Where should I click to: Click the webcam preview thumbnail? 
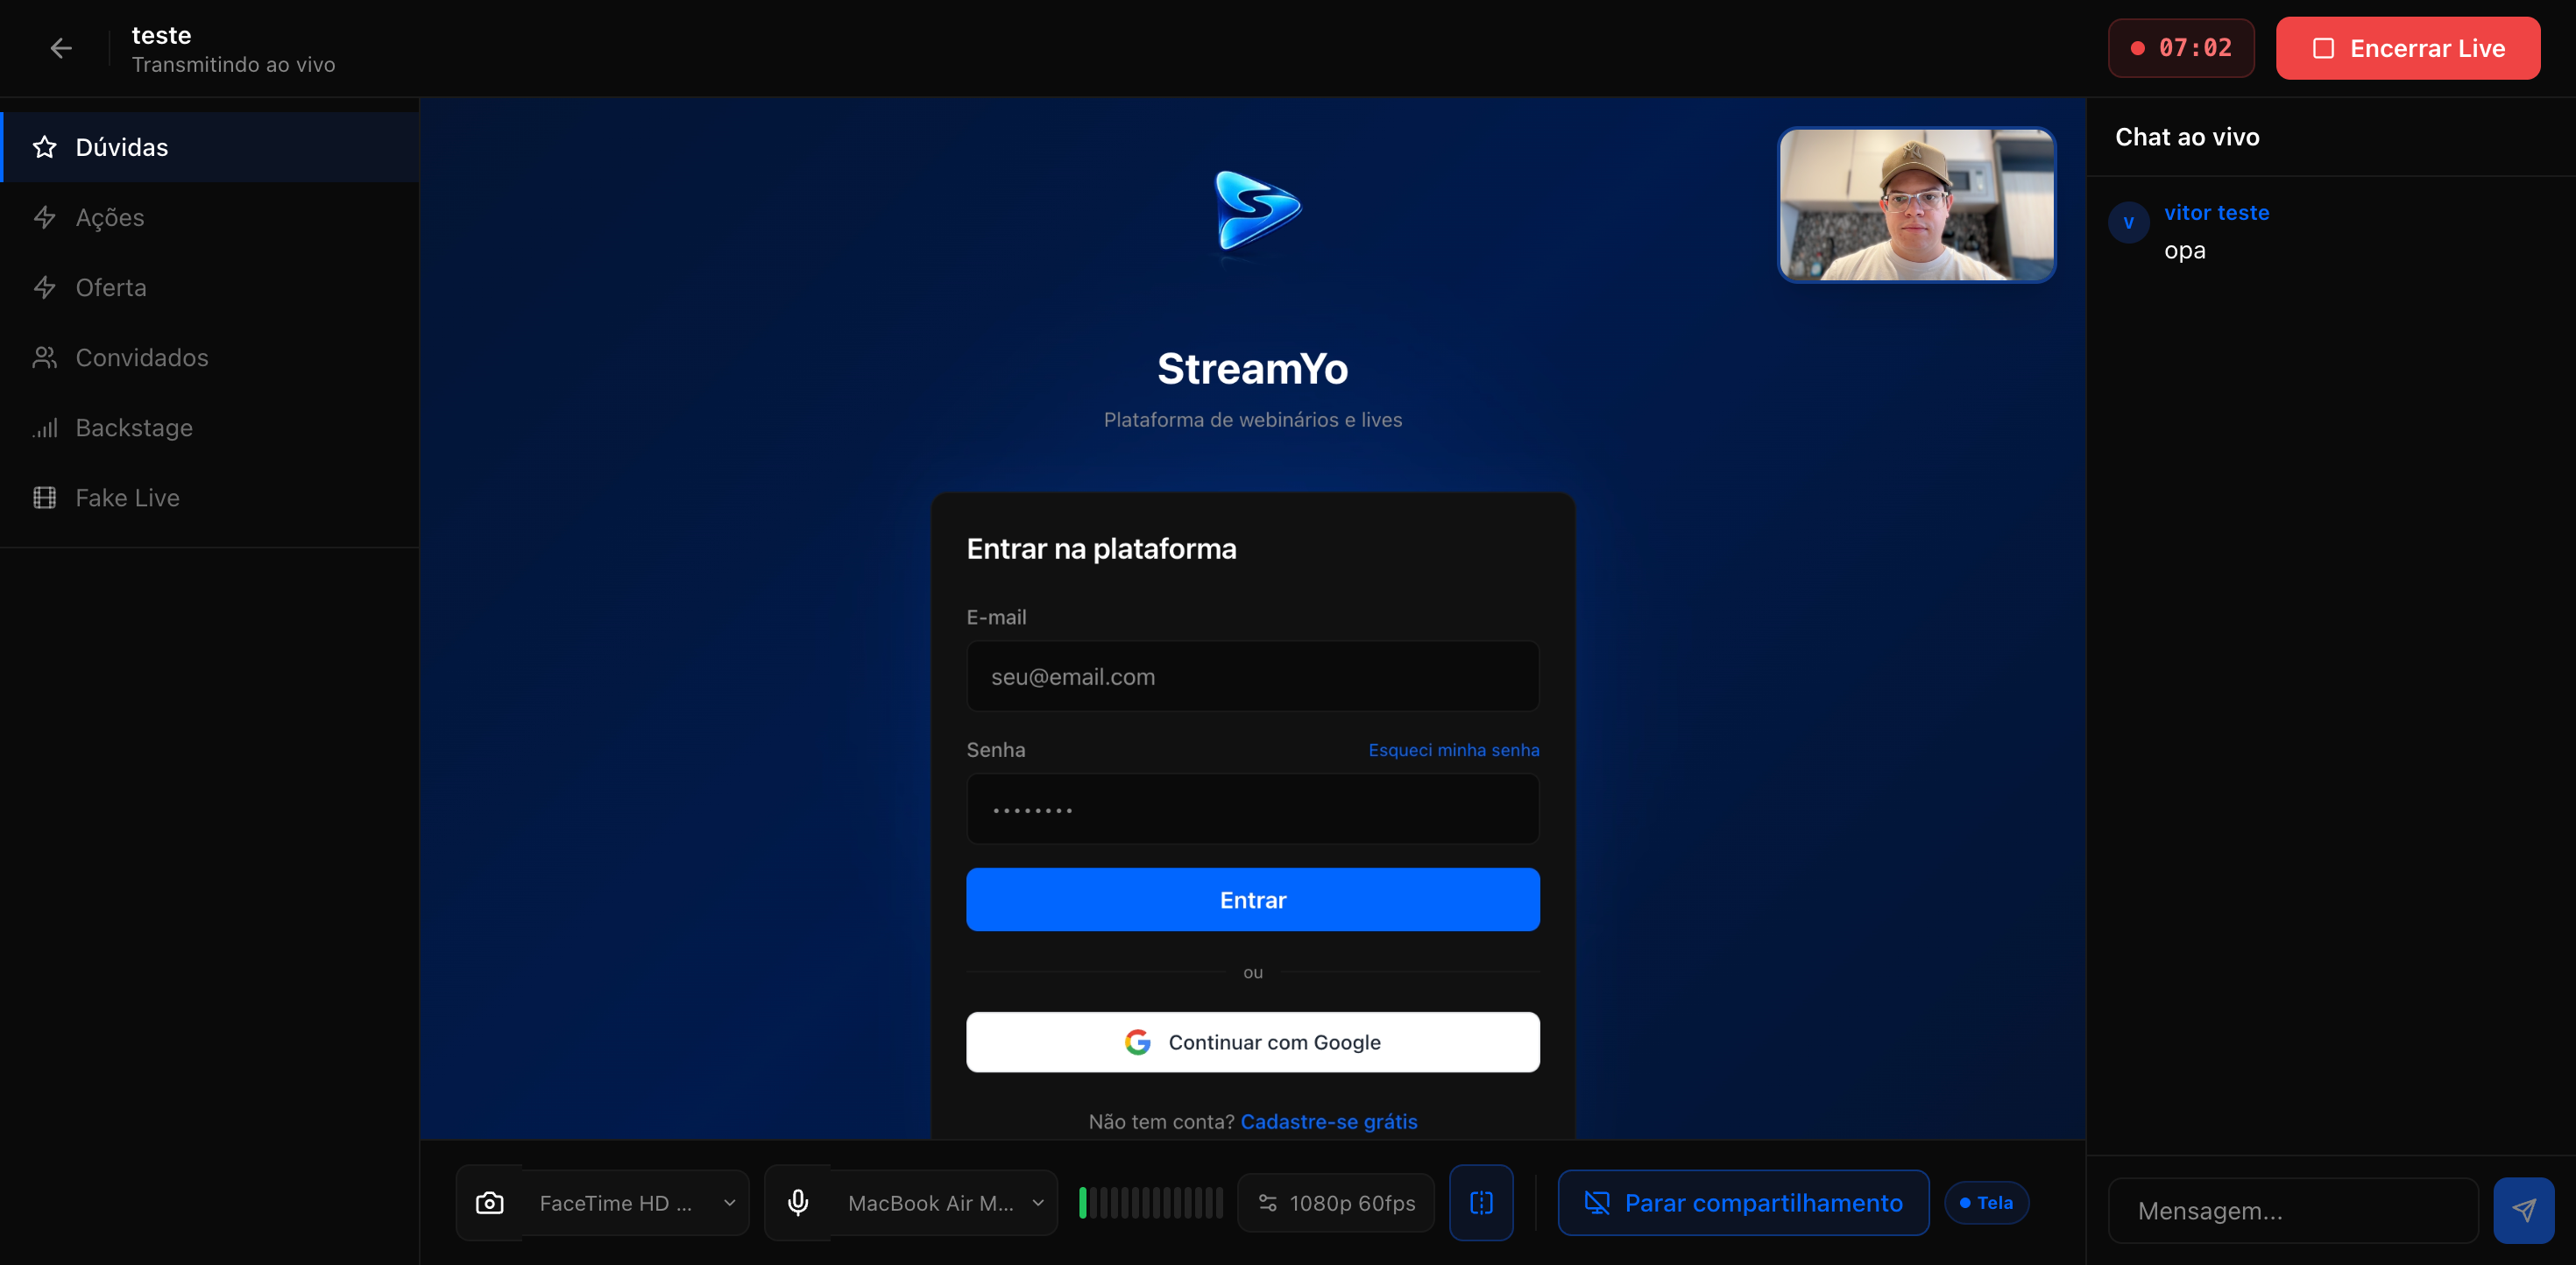click(1916, 205)
